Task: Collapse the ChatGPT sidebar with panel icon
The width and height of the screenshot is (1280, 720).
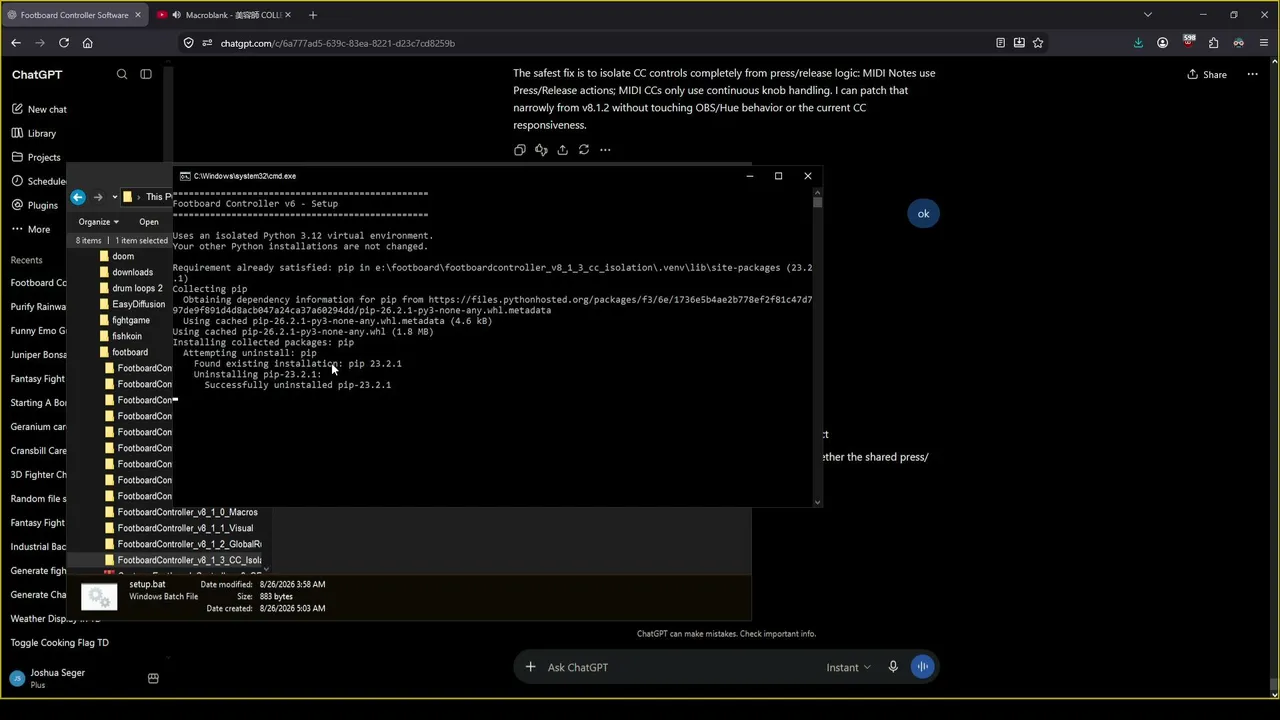Action: [x=146, y=74]
